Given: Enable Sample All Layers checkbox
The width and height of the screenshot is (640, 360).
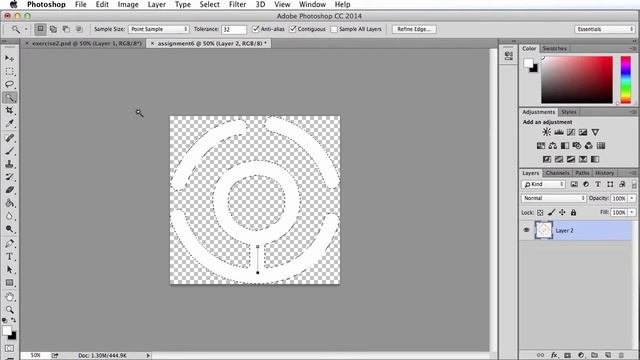Looking at the screenshot, I should [334, 29].
